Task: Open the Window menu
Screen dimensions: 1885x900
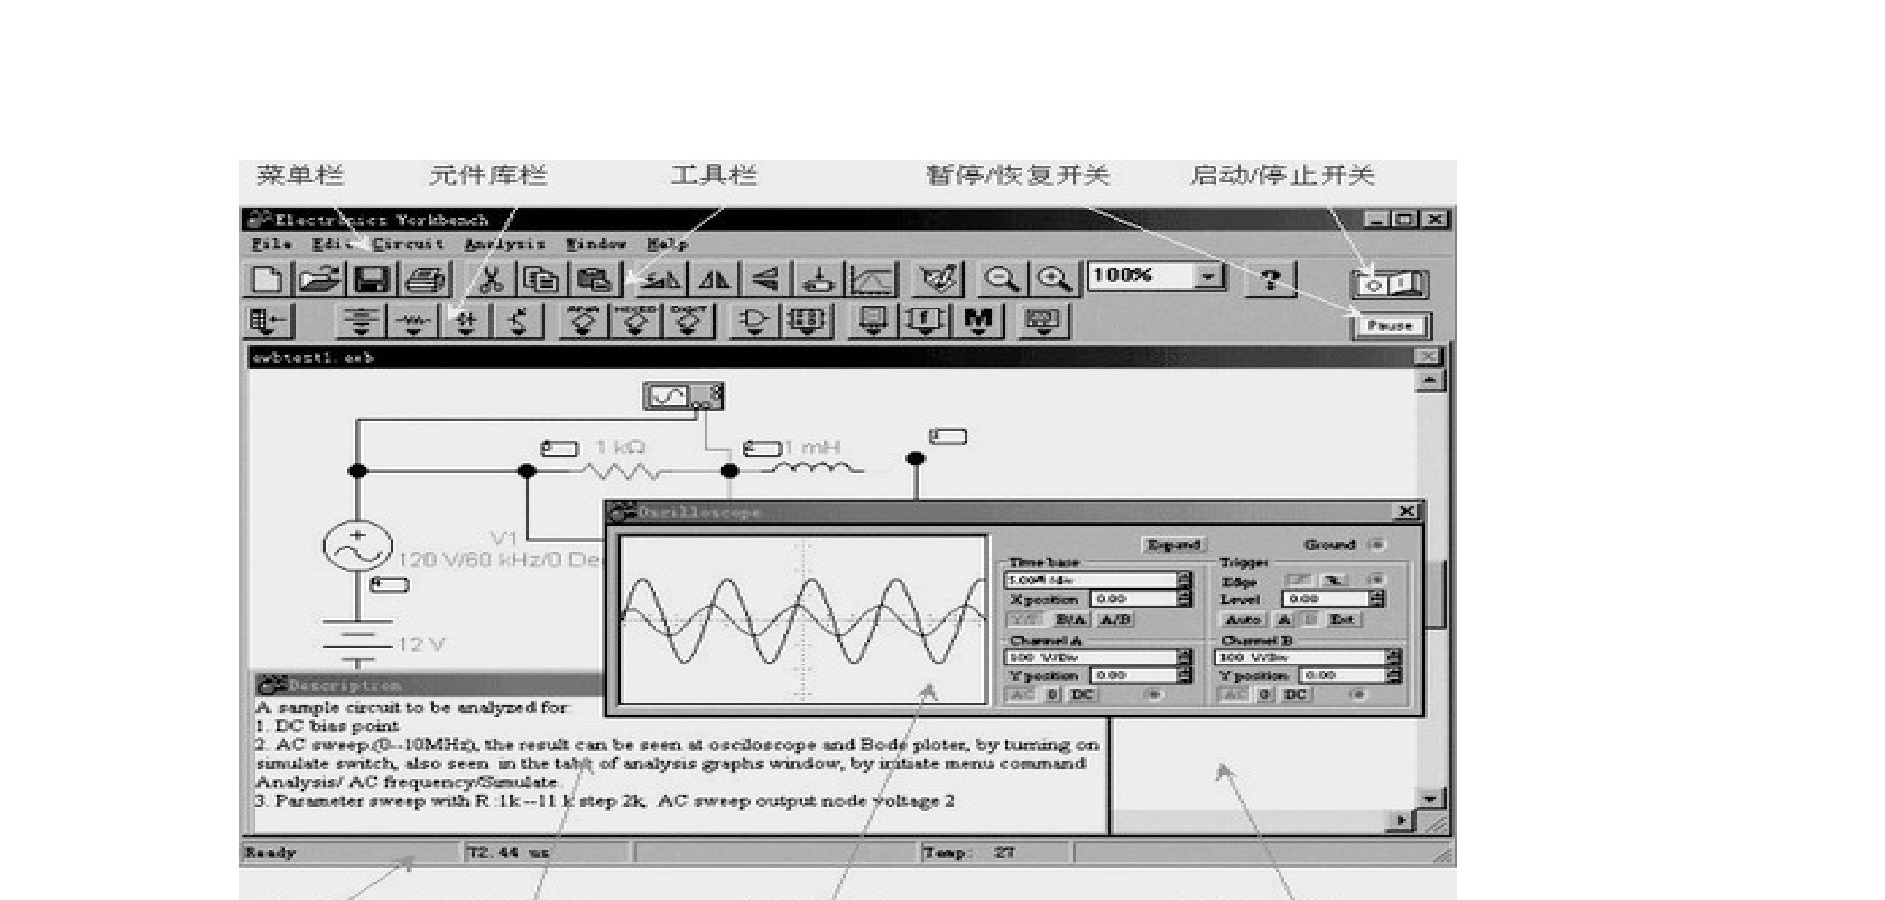Action: point(596,244)
